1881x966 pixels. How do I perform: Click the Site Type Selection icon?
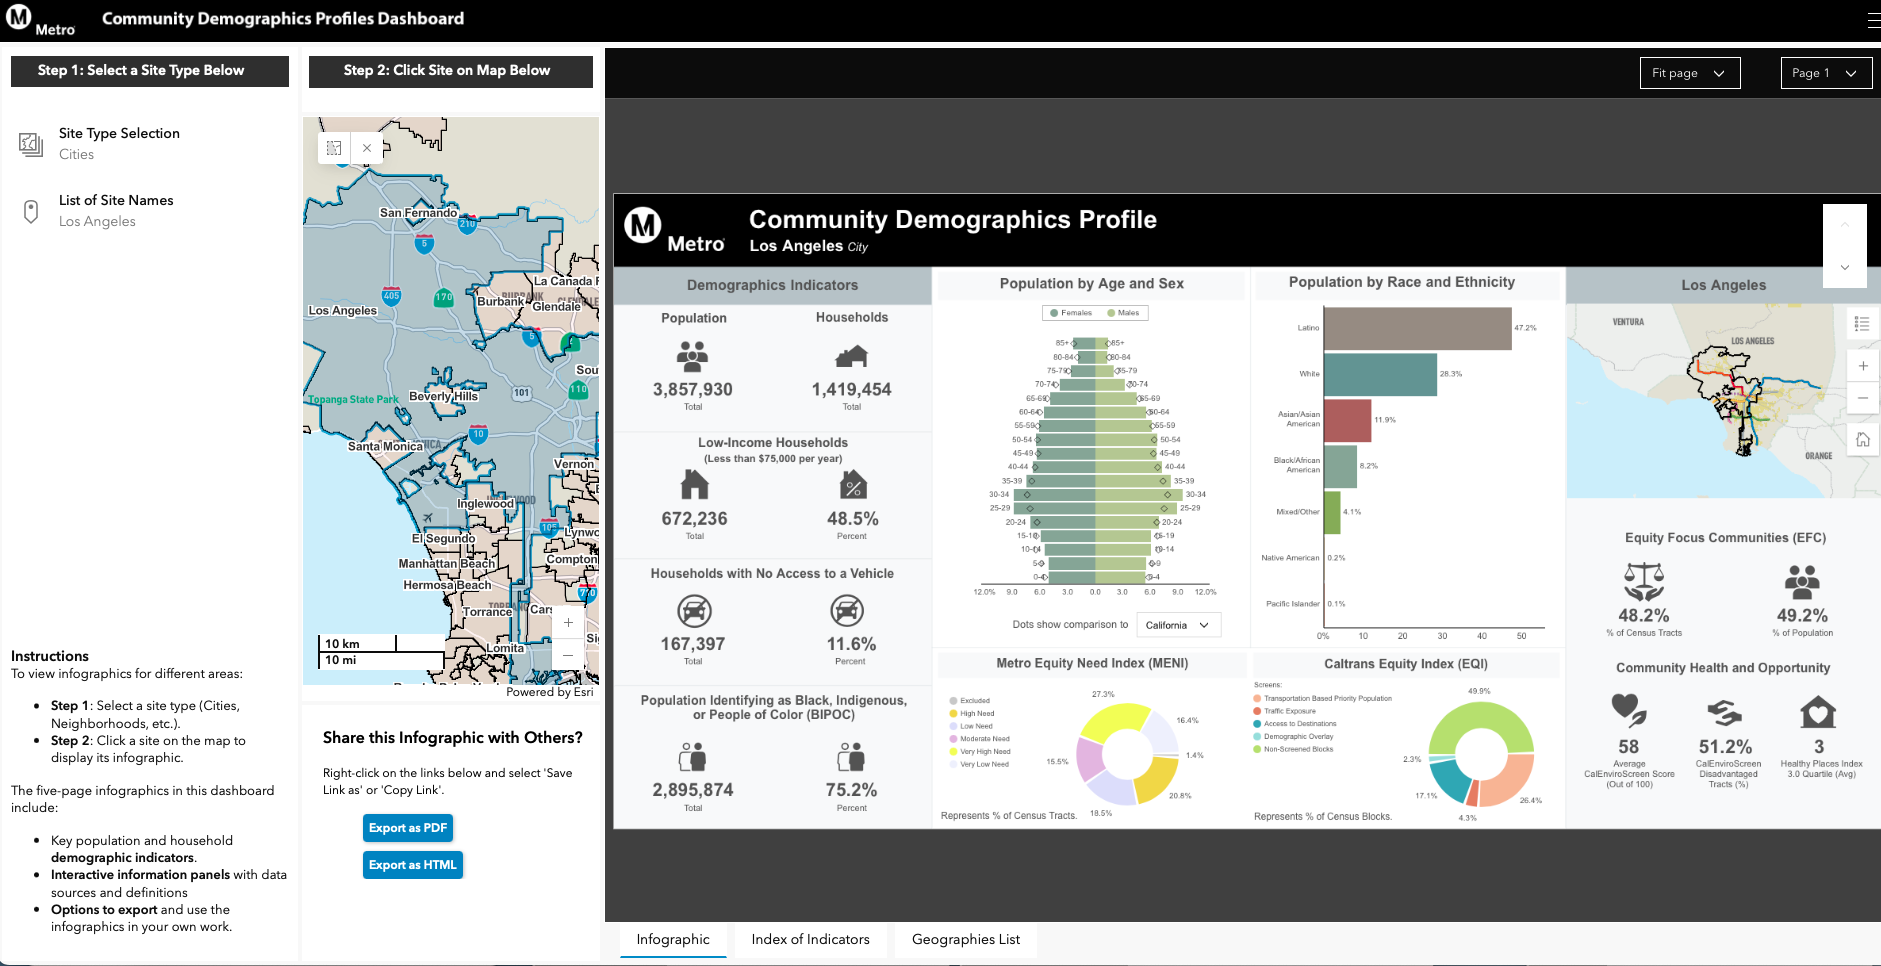coord(31,144)
